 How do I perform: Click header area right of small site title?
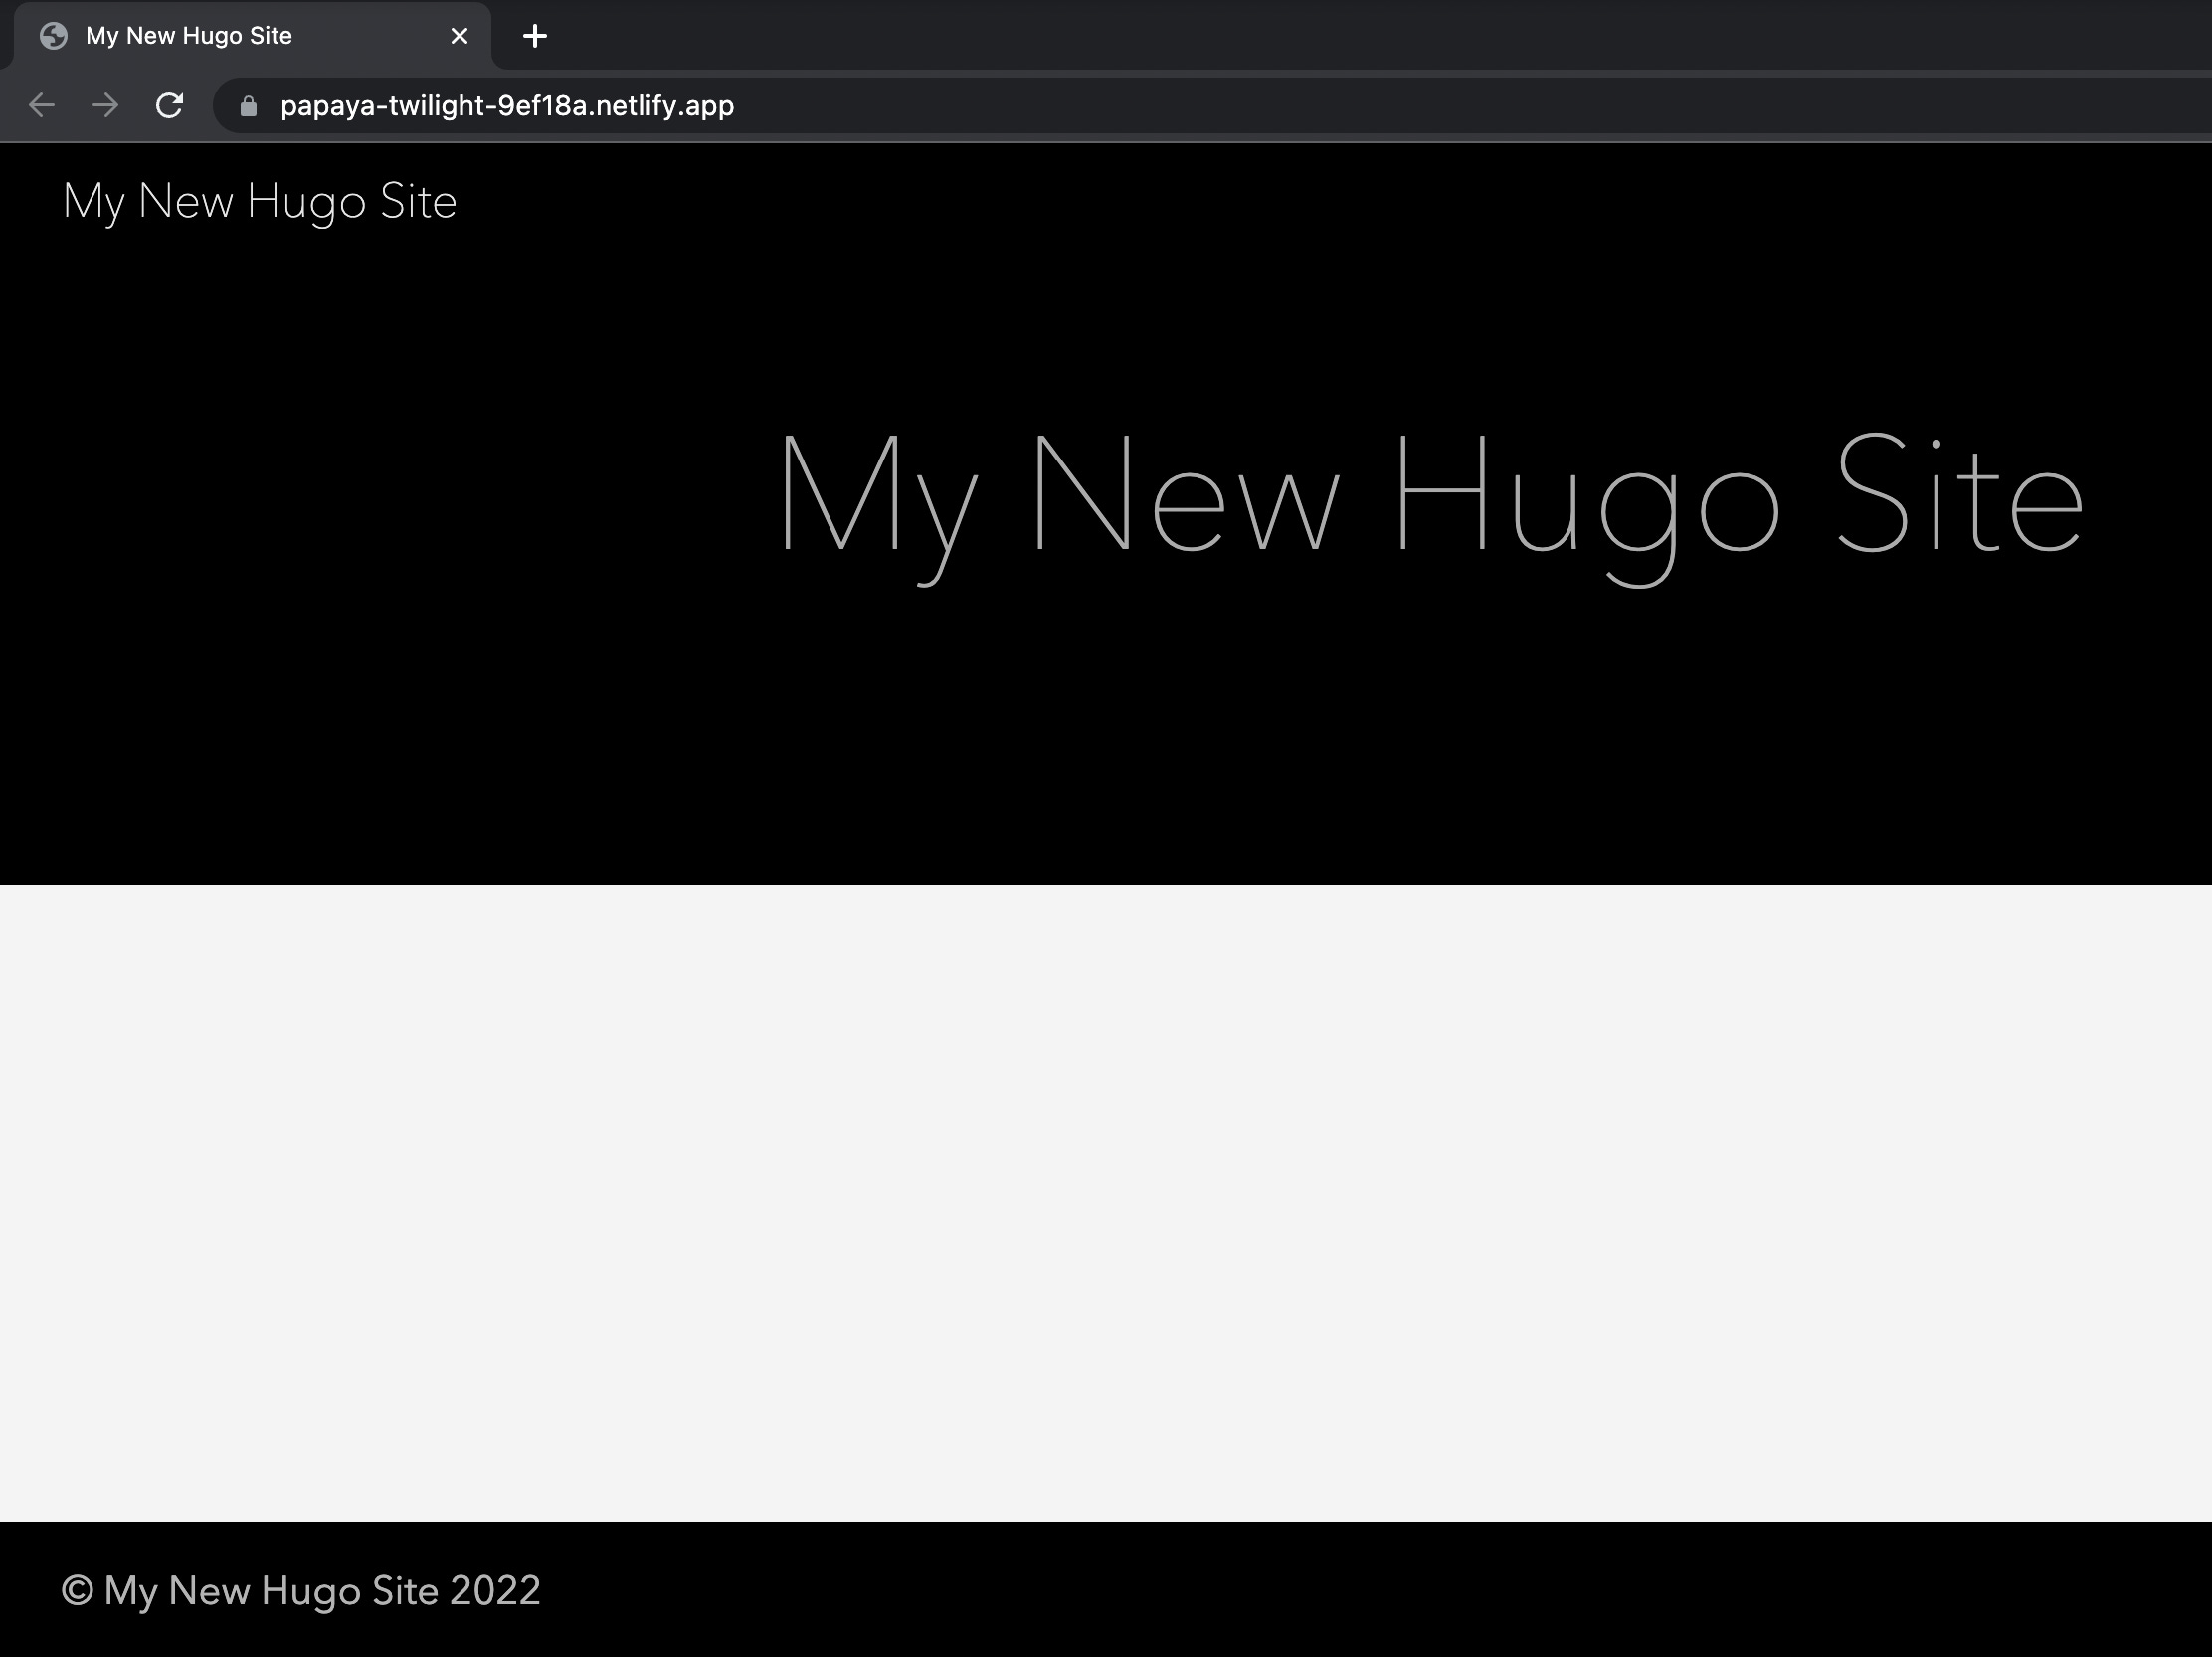1300,201
